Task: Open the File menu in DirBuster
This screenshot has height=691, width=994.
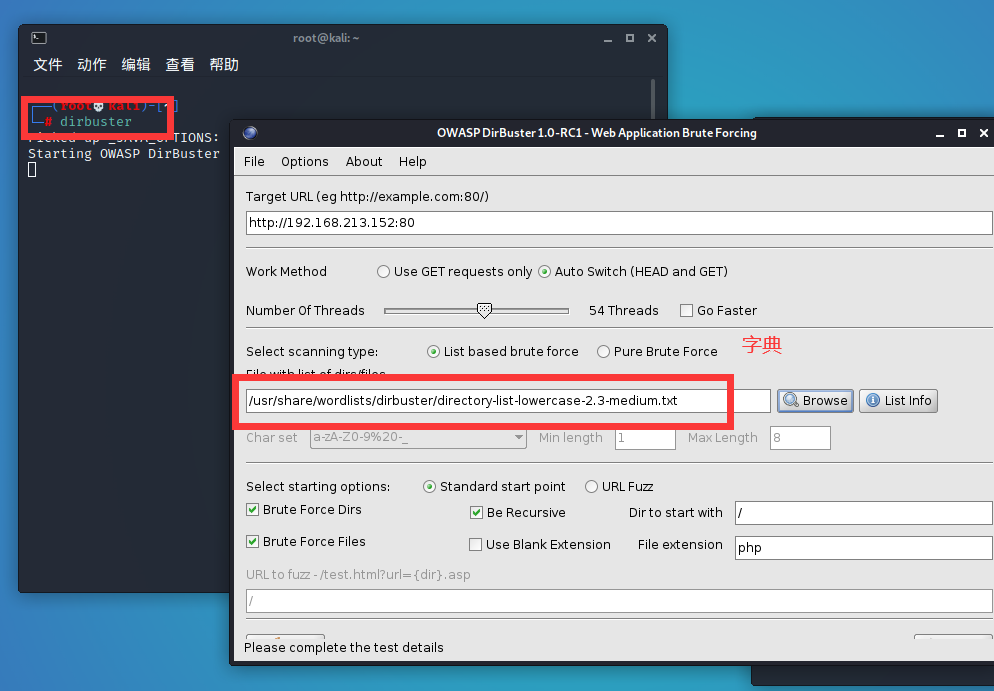Action: 254,162
